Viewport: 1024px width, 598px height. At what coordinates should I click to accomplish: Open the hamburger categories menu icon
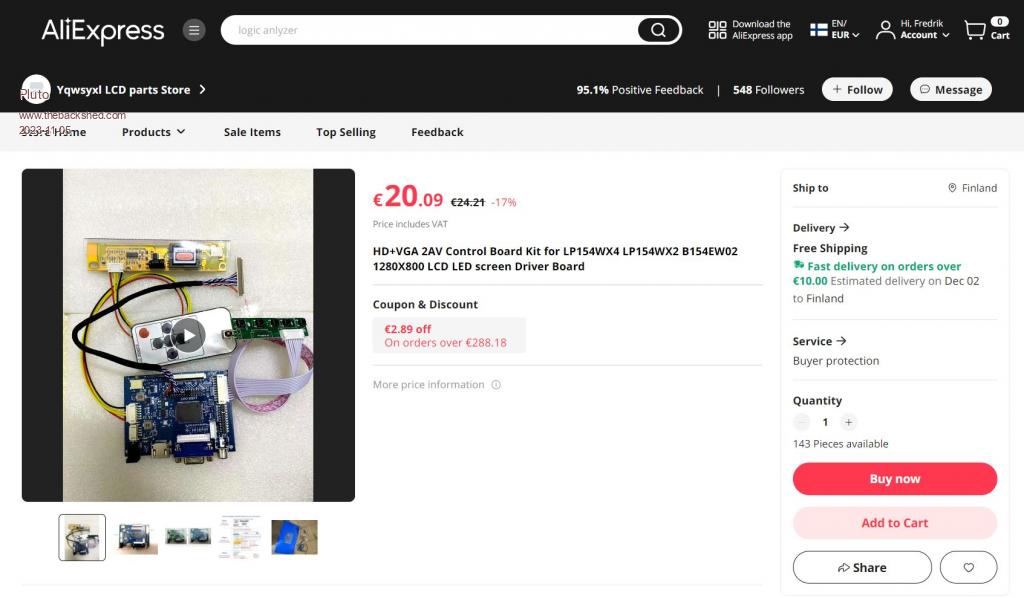click(x=194, y=30)
